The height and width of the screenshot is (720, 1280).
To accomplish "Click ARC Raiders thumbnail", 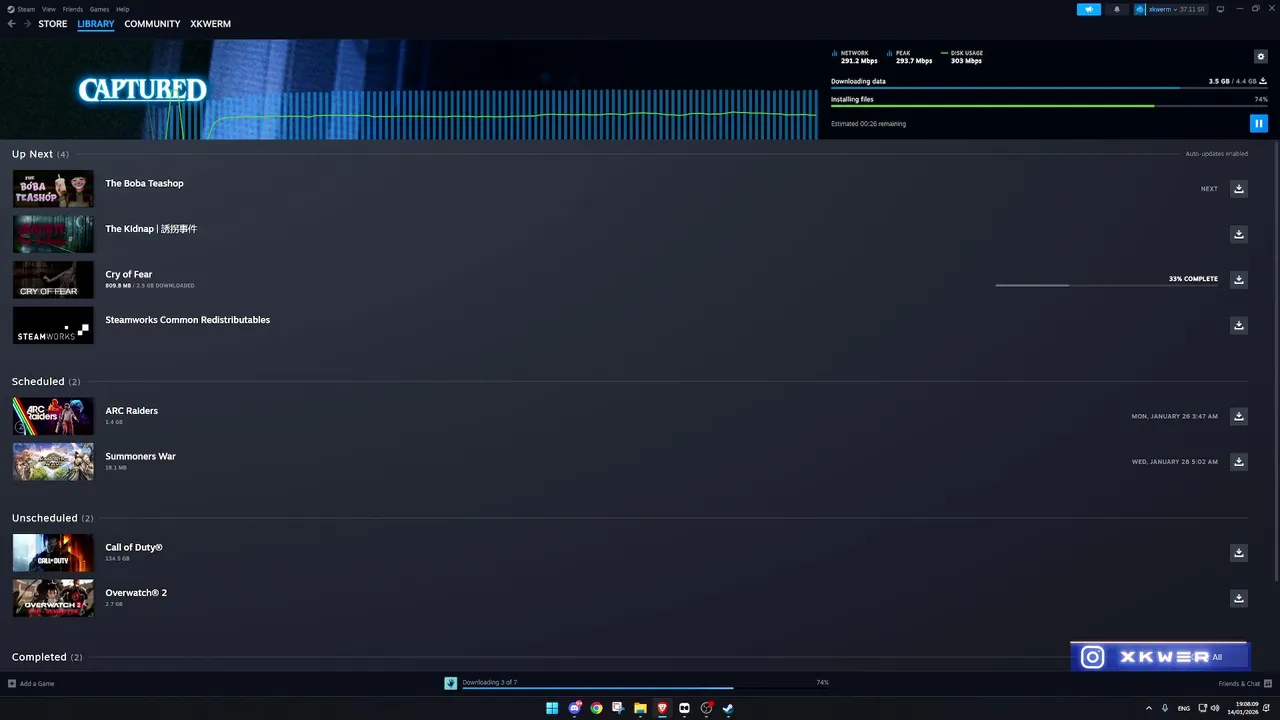I will tap(53, 416).
